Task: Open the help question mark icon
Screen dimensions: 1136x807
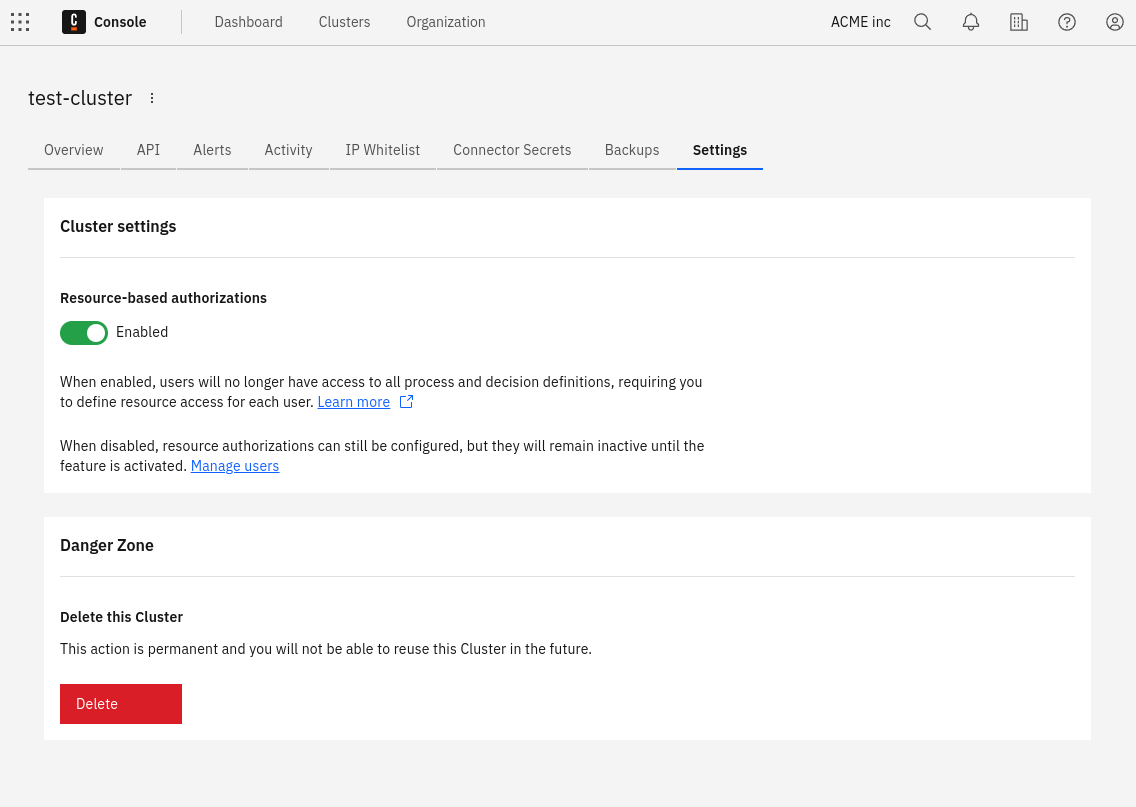Action: click(1066, 22)
